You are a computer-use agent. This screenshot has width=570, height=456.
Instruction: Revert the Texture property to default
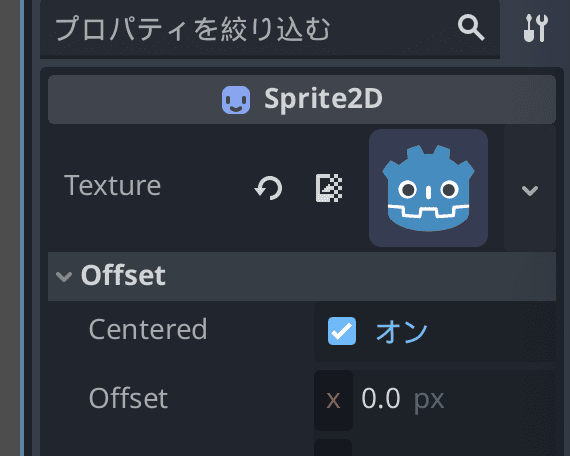pyautogui.click(x=268, y=188)
